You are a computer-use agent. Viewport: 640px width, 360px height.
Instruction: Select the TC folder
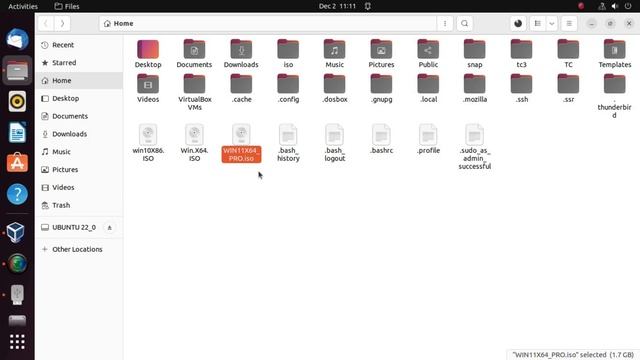coord(568,50)
